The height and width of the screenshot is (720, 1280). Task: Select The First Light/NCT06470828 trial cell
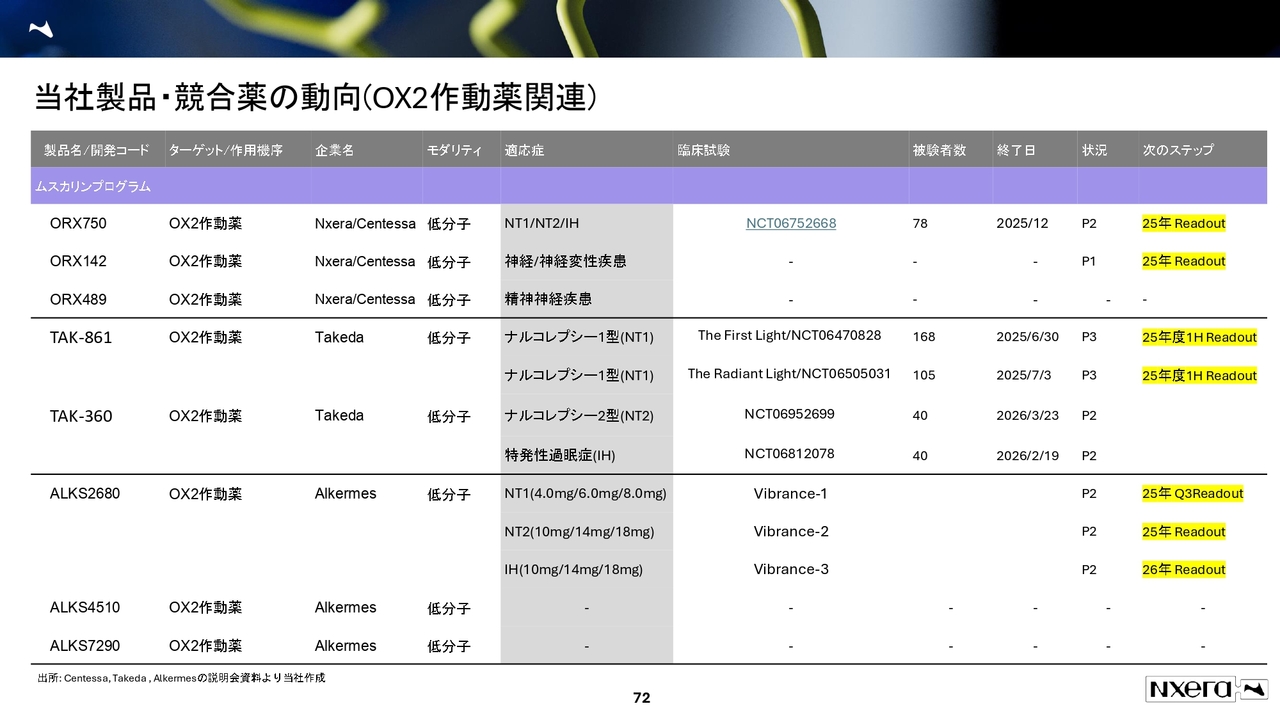click(x=790, y=336)
